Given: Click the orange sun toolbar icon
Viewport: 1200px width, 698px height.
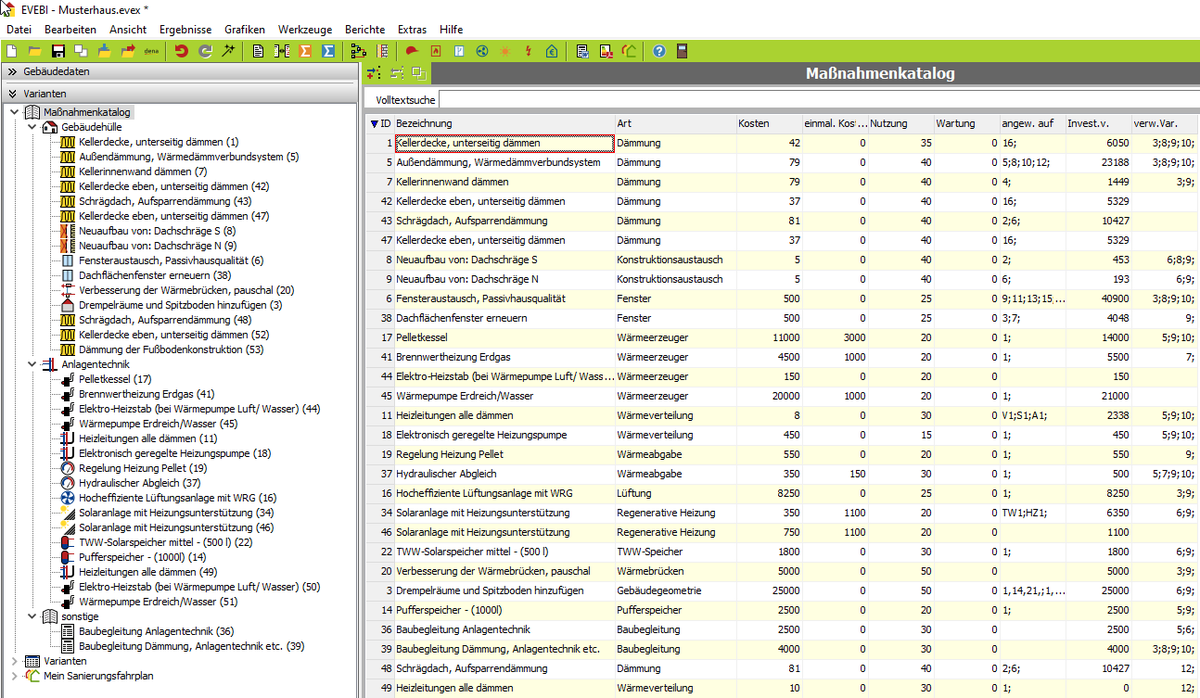Looking at the screenshot, I should (x=505, y=50).
